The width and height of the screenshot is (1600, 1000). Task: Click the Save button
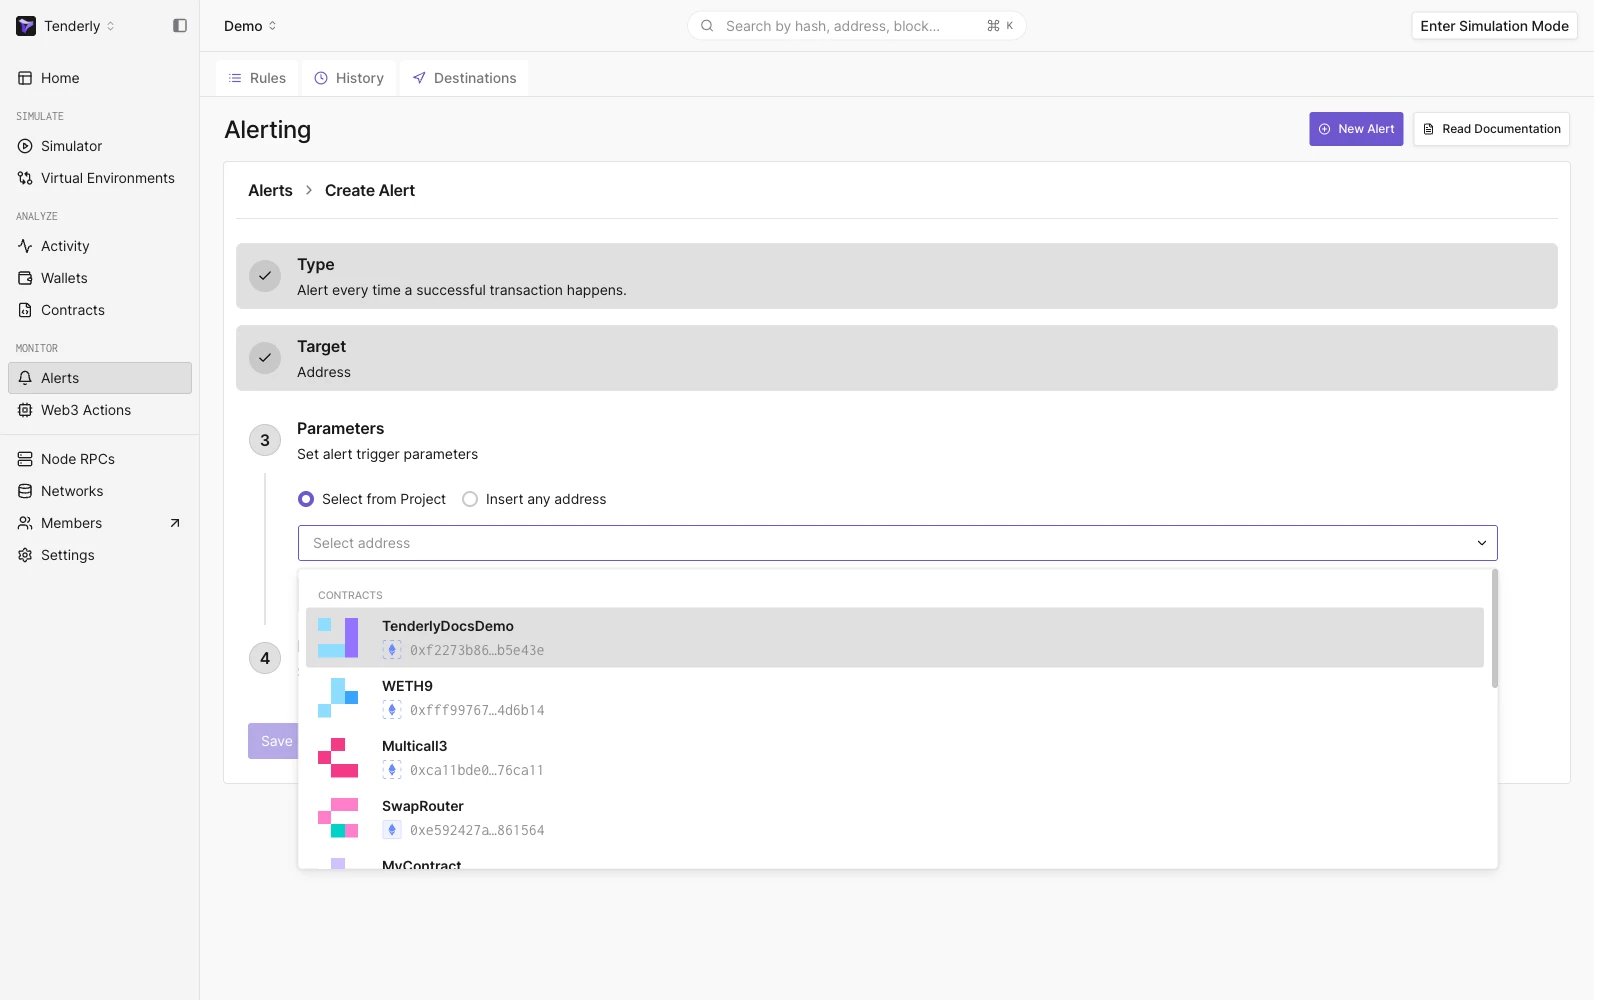(274, 741)
